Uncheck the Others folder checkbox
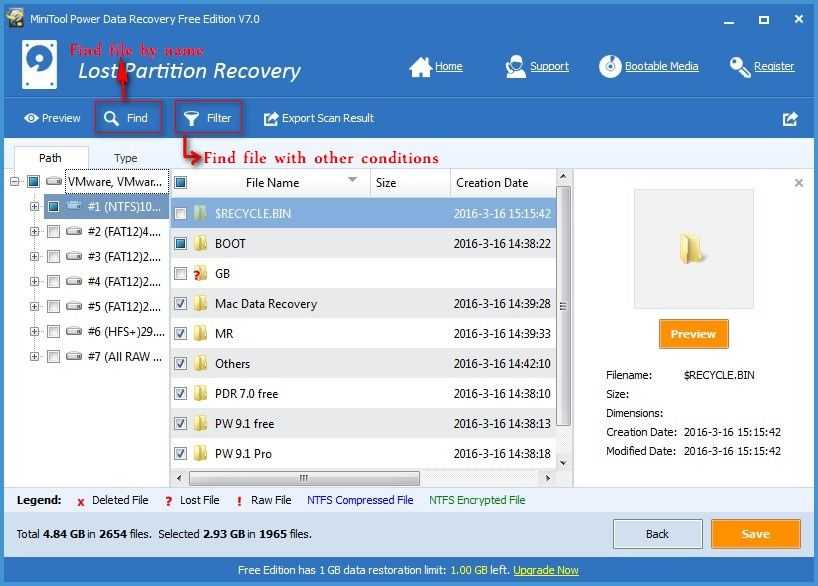Image resolution: width=818 pixels, height=586 pixels. (181, 364)
